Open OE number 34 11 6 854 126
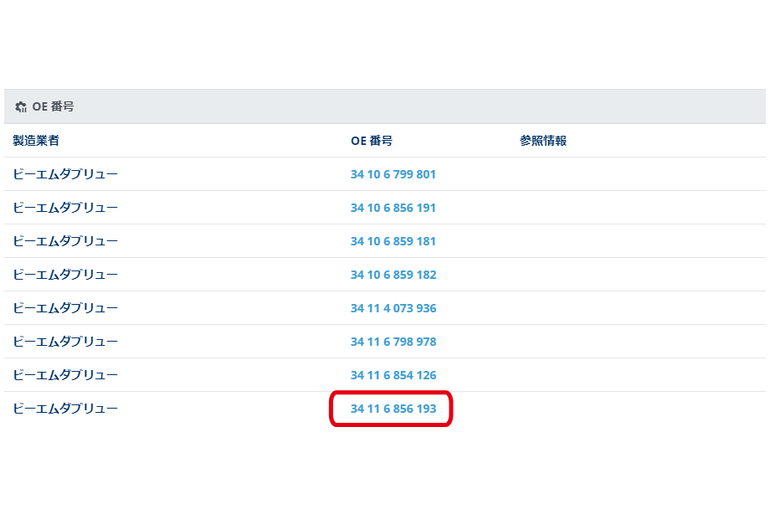The image size is (770, 510). 393,375
